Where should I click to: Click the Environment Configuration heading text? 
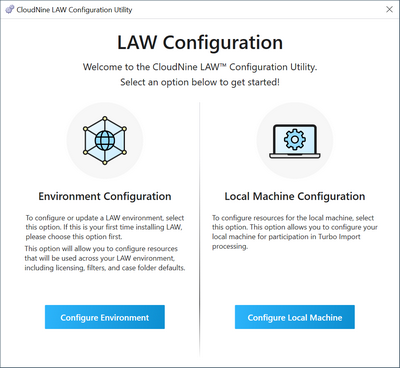(x=105, y=196)
